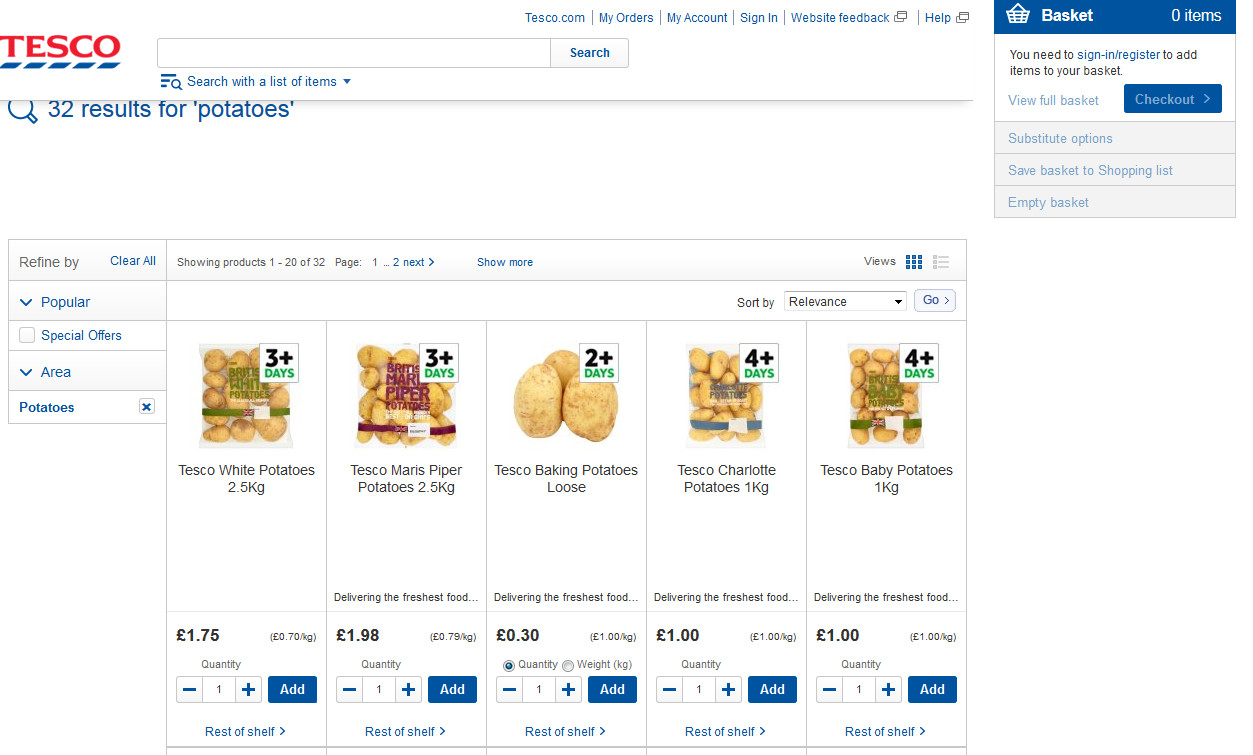Decrease quantity for Baking Potatoes Loose

point(510,689)
